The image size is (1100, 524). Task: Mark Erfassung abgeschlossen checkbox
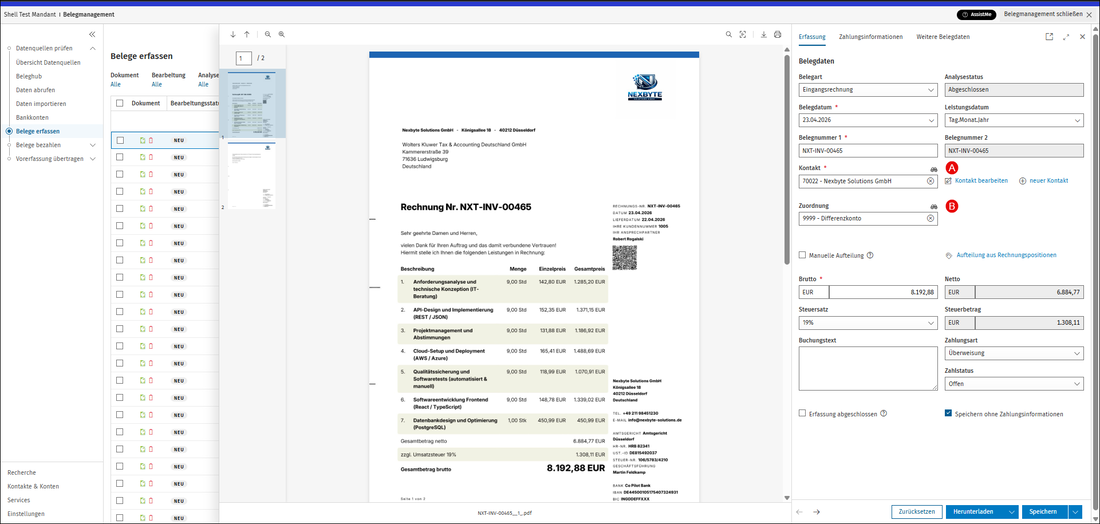tap(803, 414)
